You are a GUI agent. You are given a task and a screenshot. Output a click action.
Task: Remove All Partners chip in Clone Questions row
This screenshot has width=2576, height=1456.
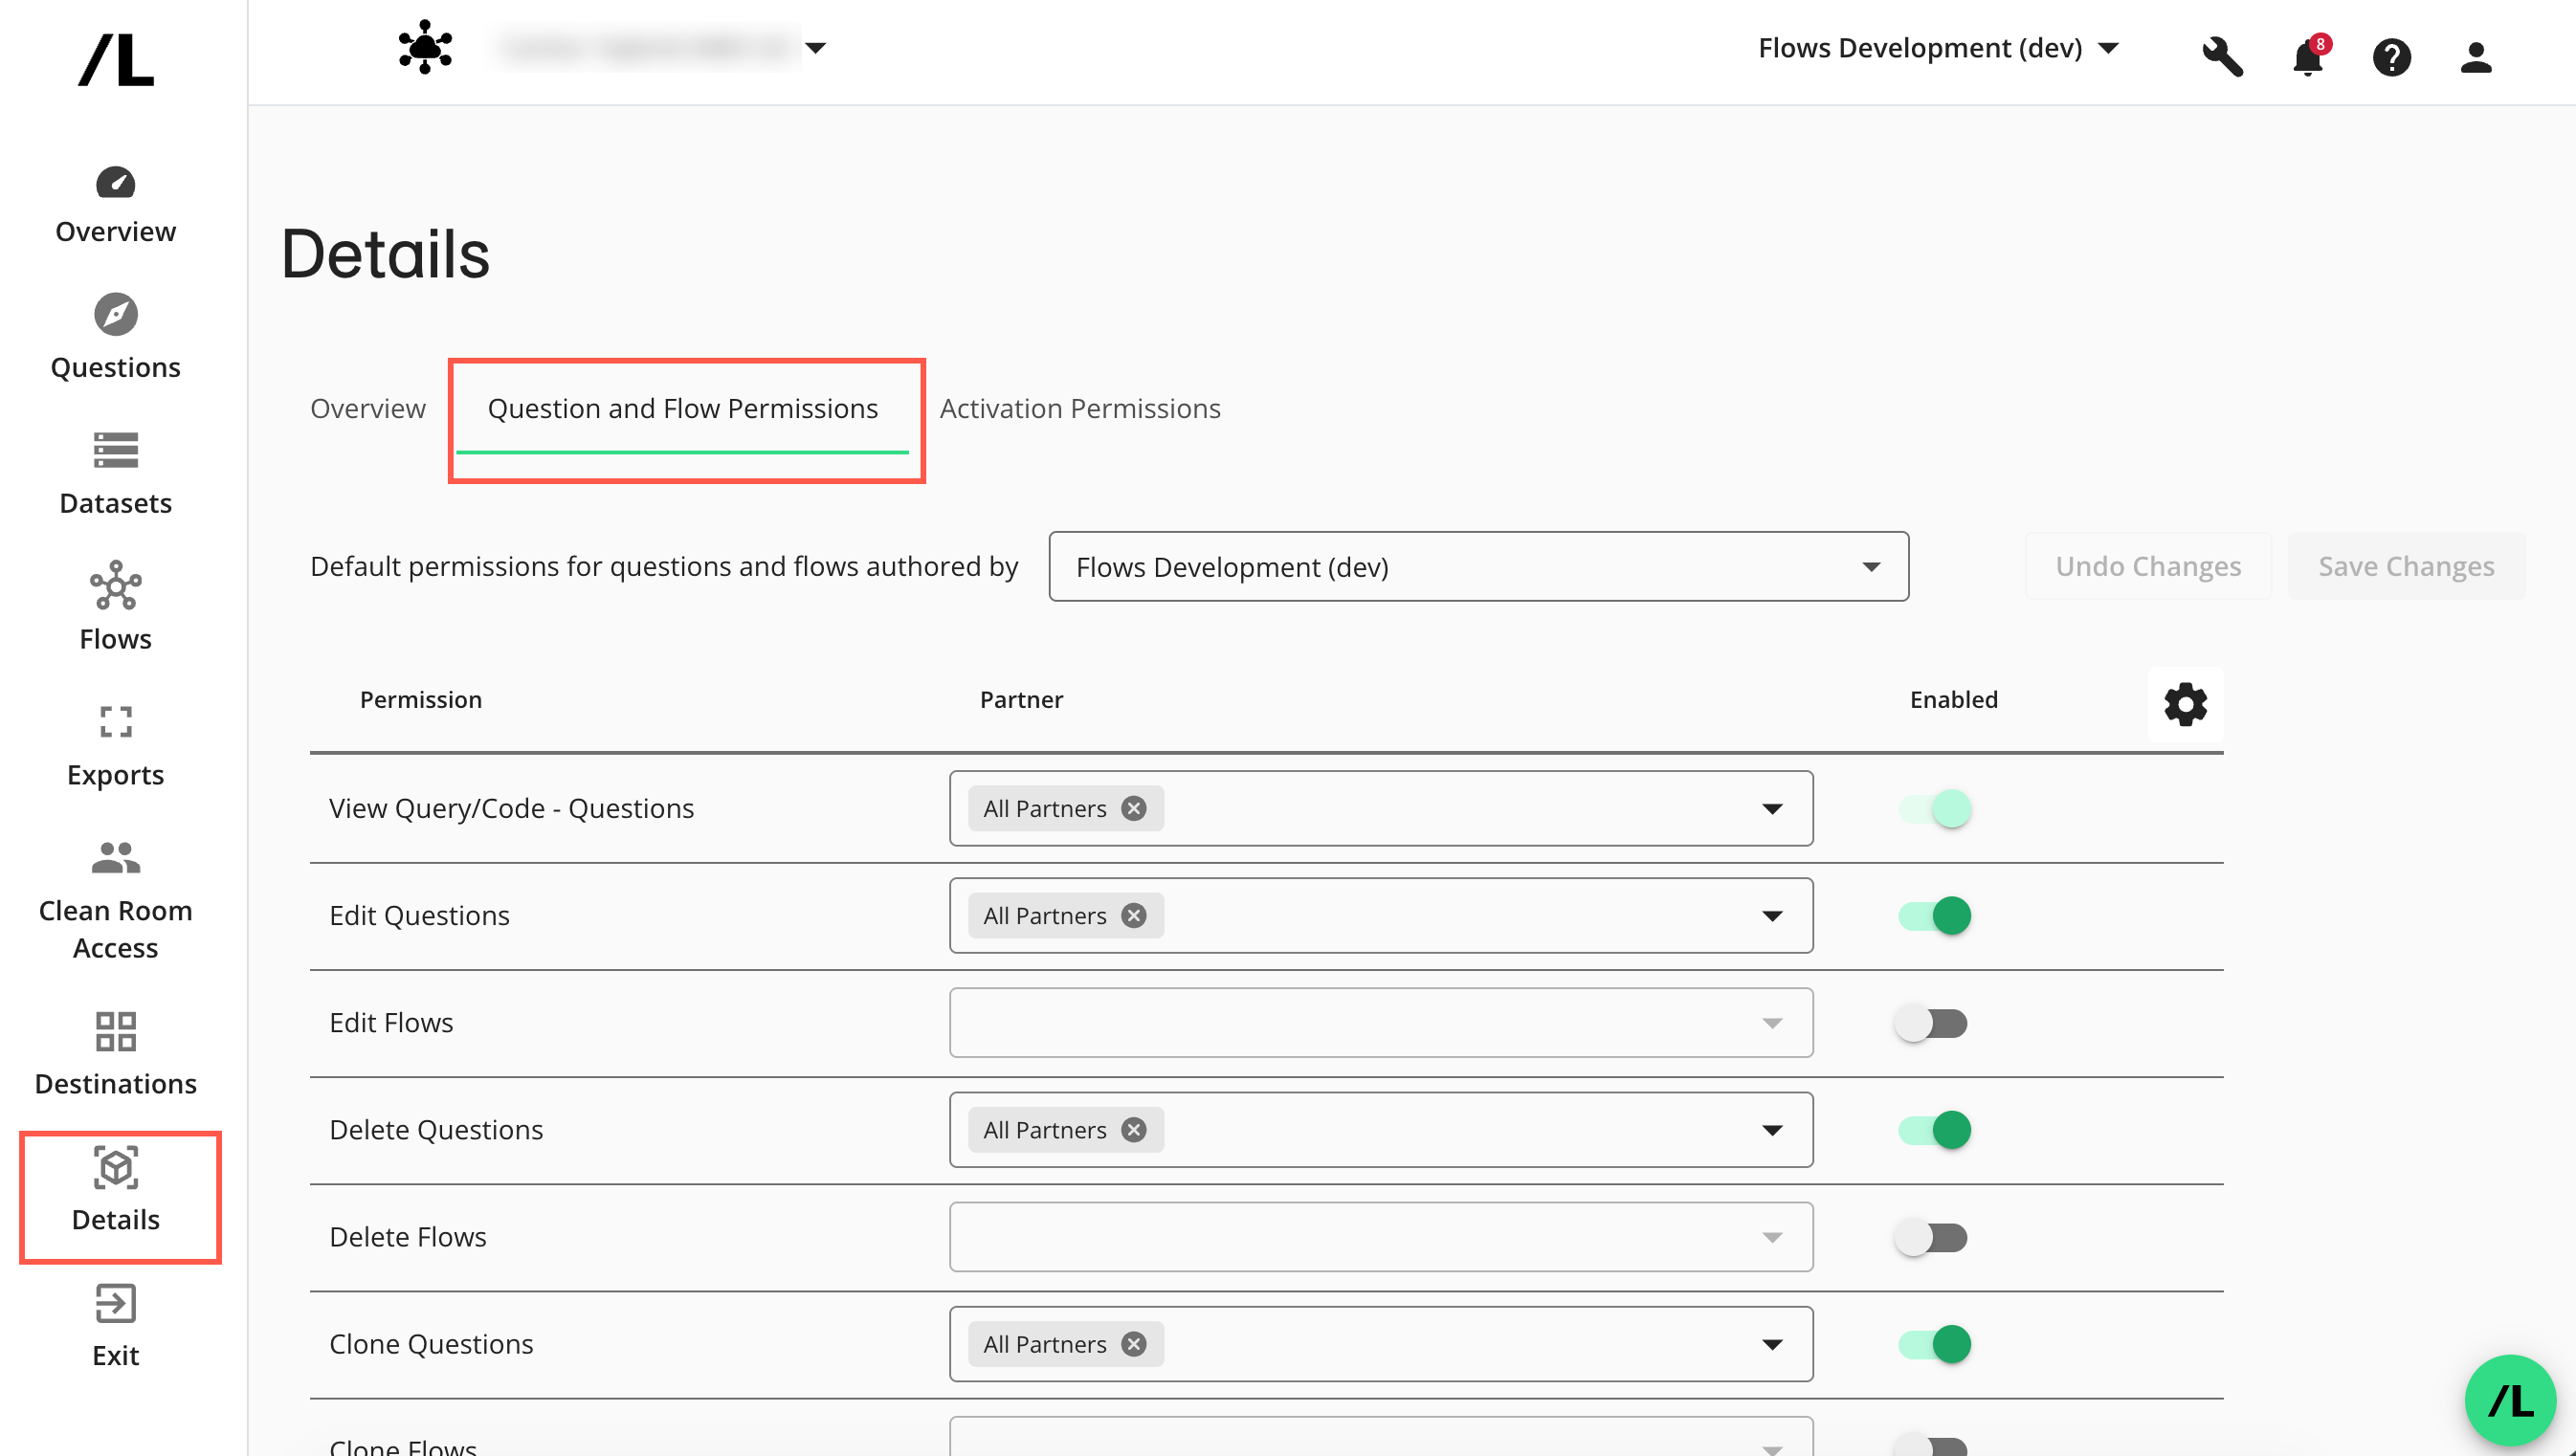[1133, 1343]
